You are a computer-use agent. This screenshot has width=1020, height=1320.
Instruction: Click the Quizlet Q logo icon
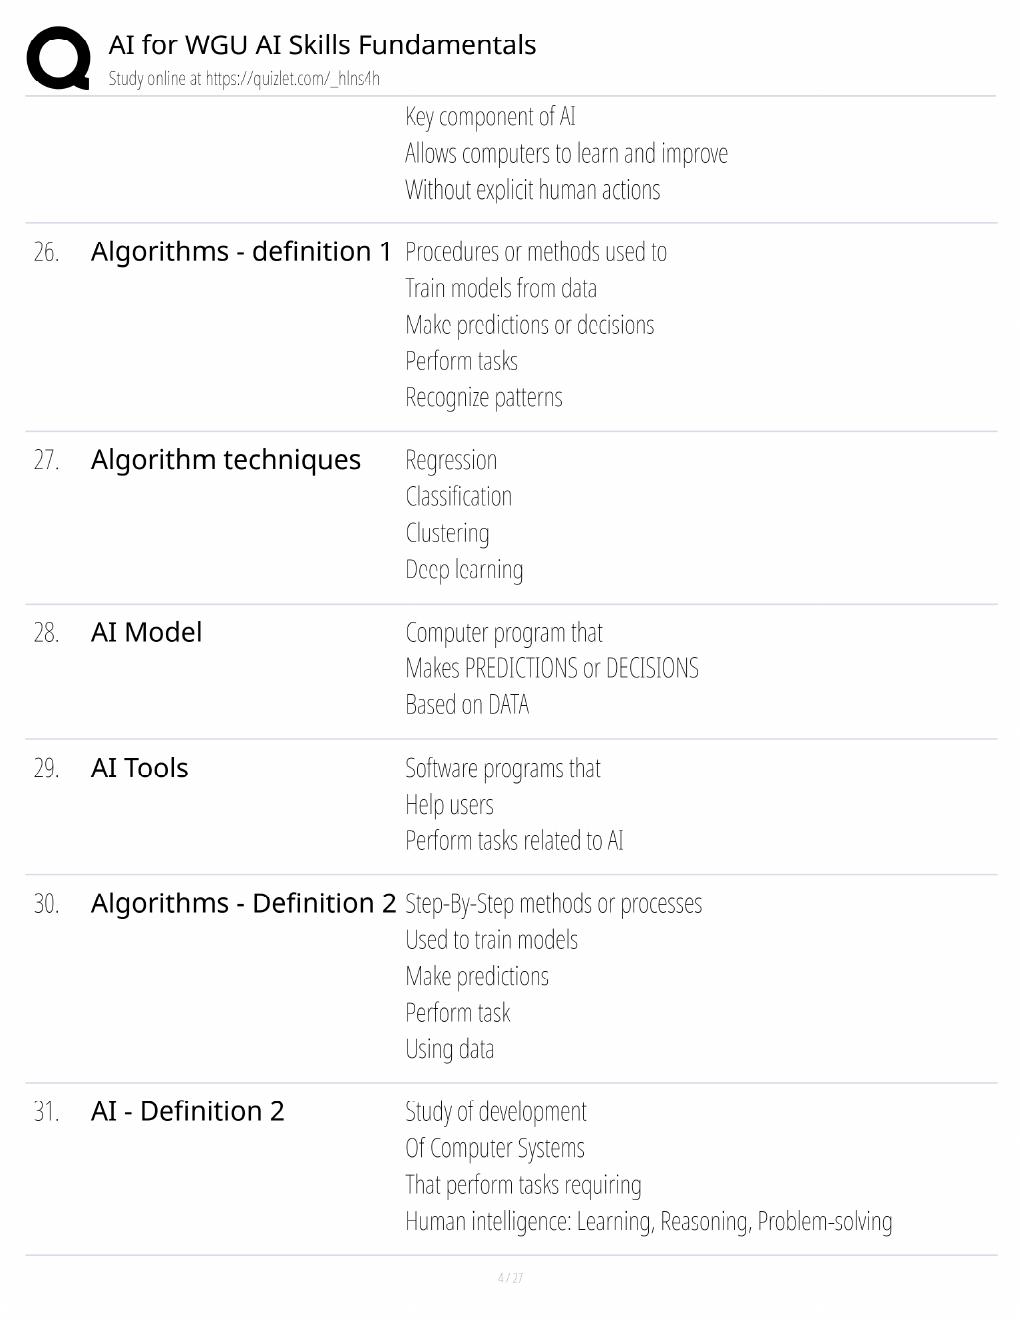58,58
